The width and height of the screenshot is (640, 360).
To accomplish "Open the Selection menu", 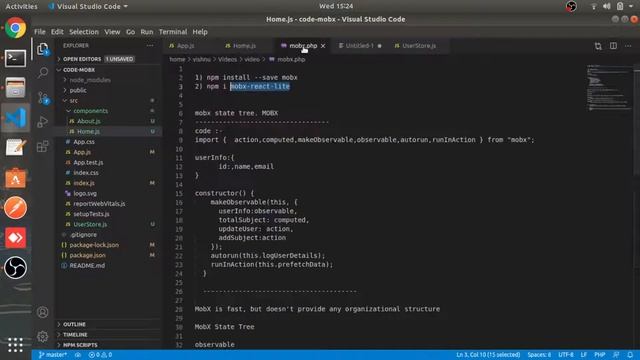I will point(84,32).
